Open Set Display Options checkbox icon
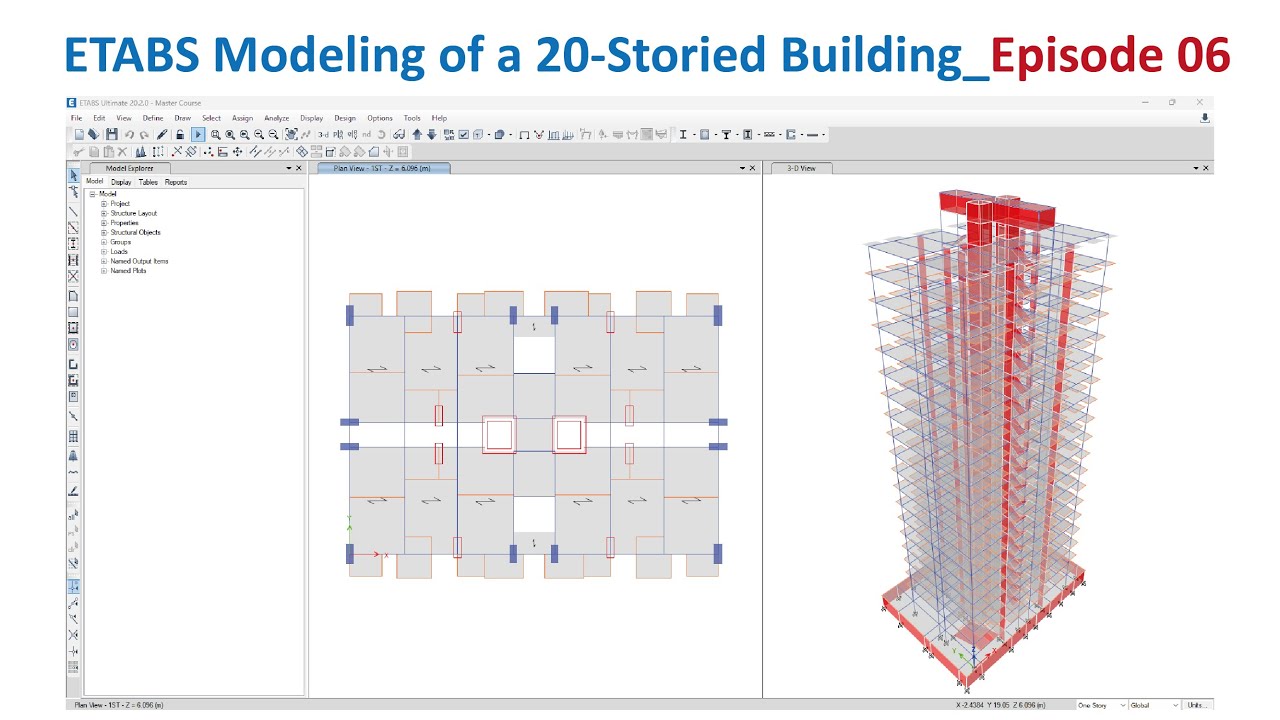The image size is (1280, 720). pyautogui.click(x=463, y=134)
